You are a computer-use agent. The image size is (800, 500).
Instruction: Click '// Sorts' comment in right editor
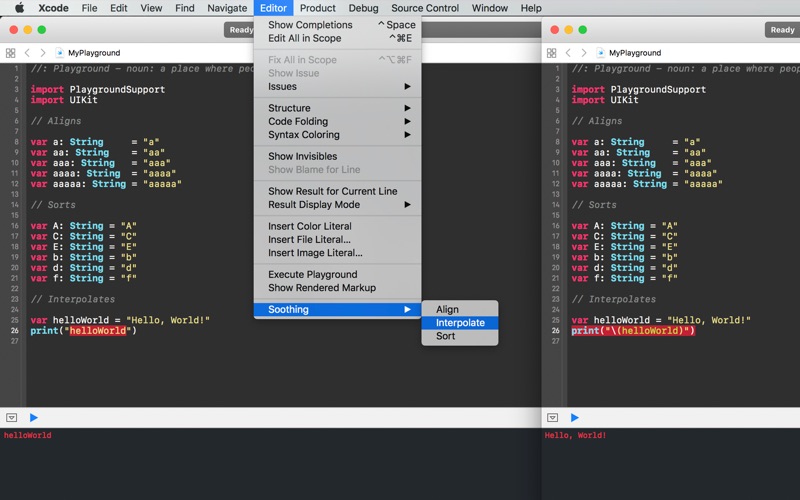pyautogui.click(x=594, y=205)
